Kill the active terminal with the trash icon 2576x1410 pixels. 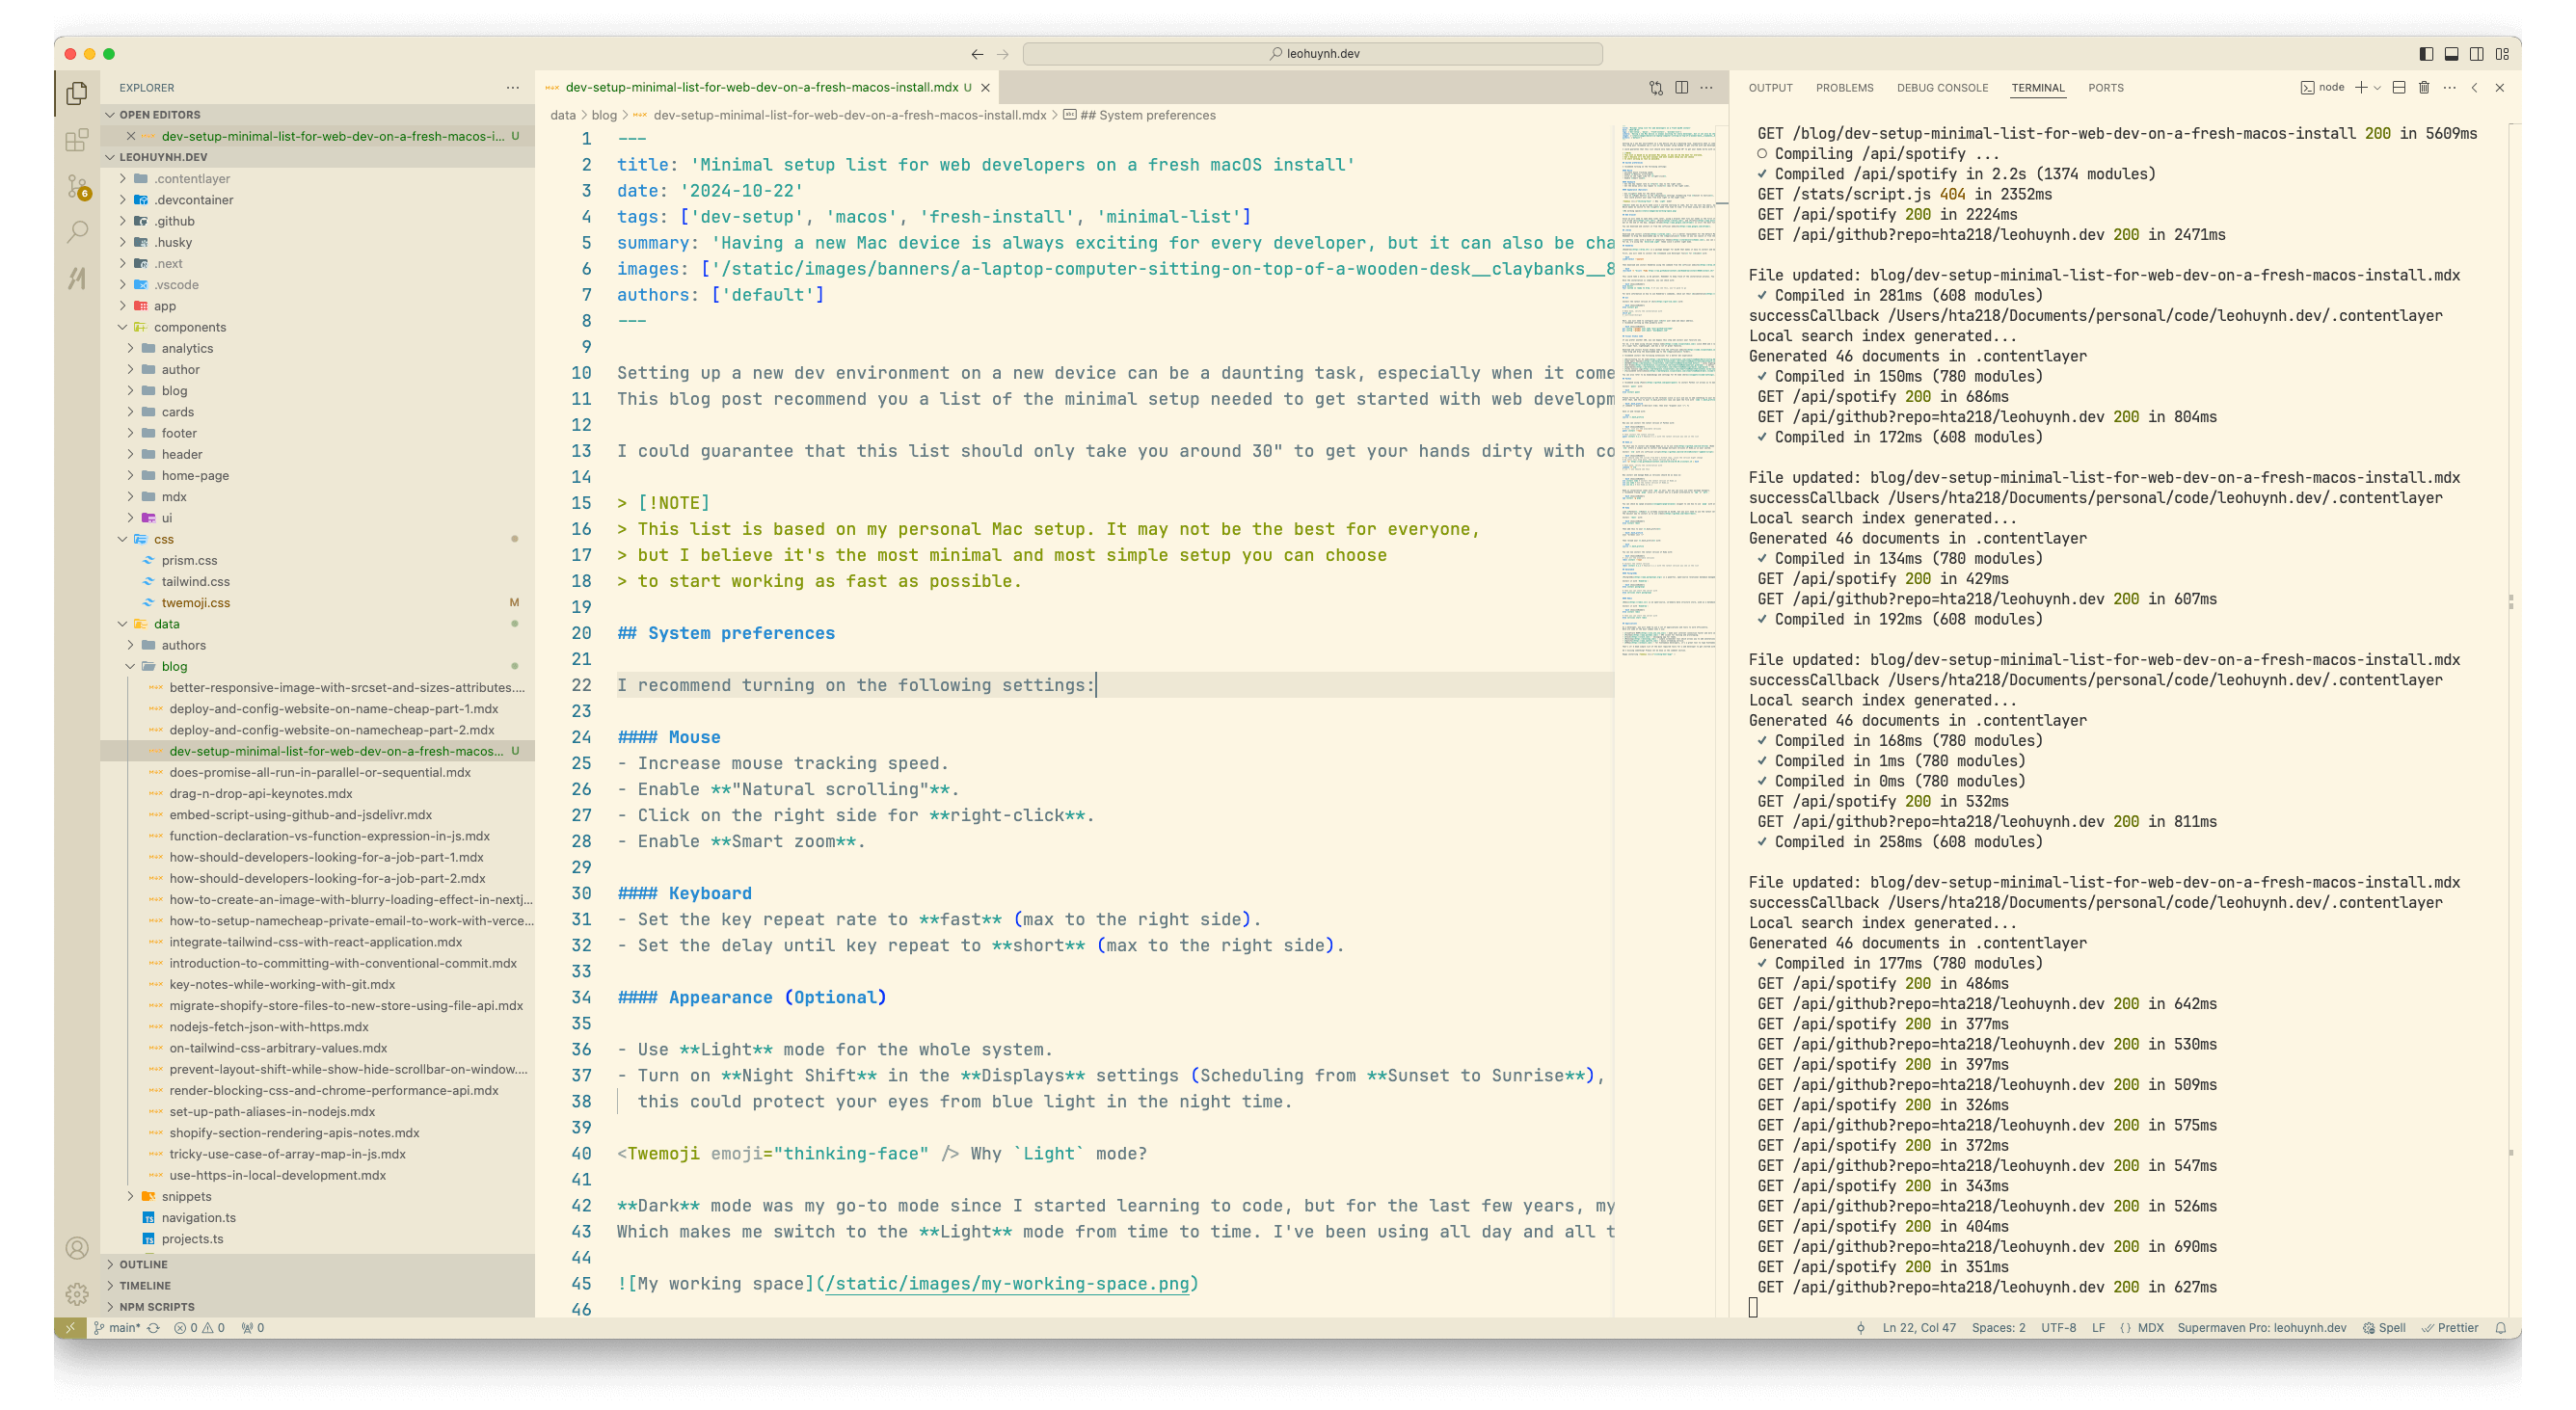click(x=2422, y=88)
